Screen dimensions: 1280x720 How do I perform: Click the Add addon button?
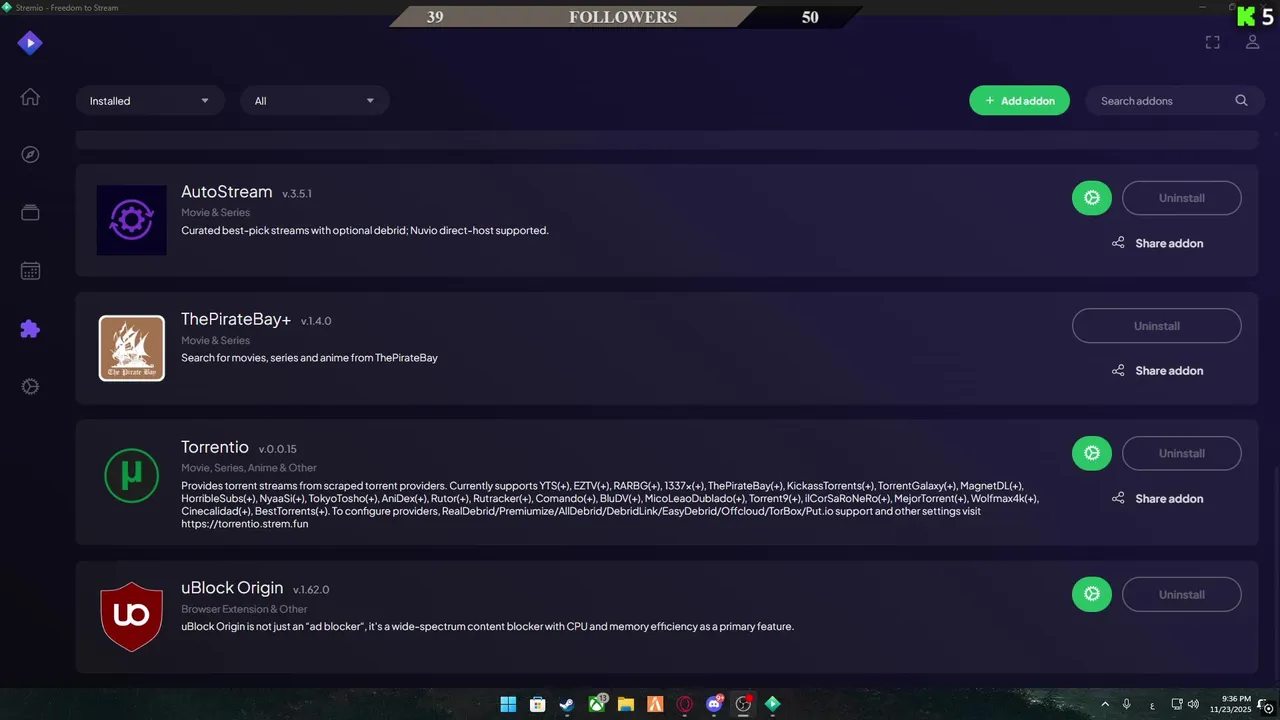[1019, 100]
